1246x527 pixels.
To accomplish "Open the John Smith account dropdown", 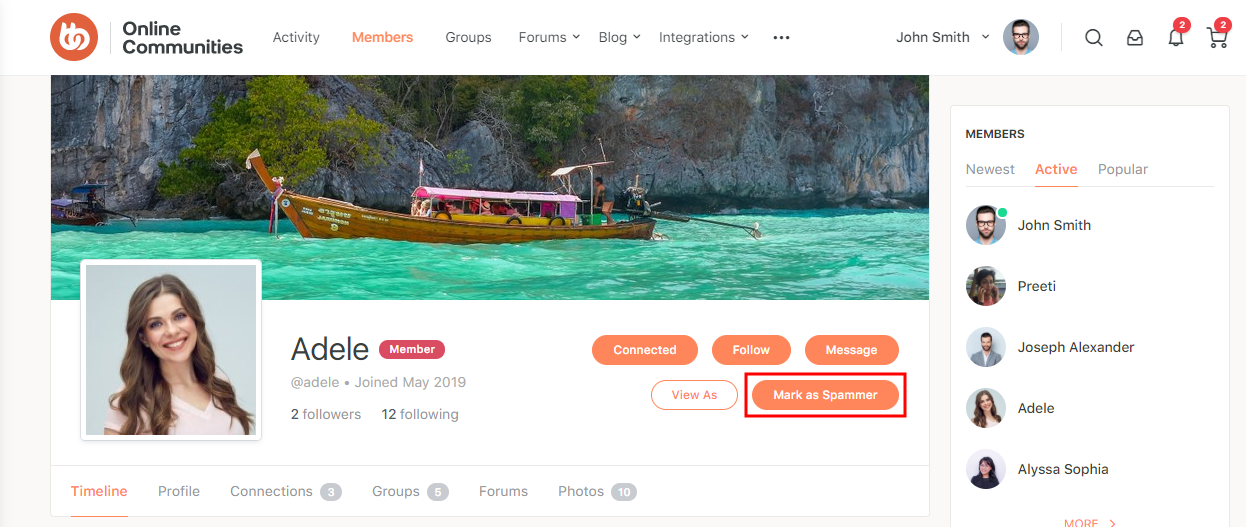I will coord(942,37).
